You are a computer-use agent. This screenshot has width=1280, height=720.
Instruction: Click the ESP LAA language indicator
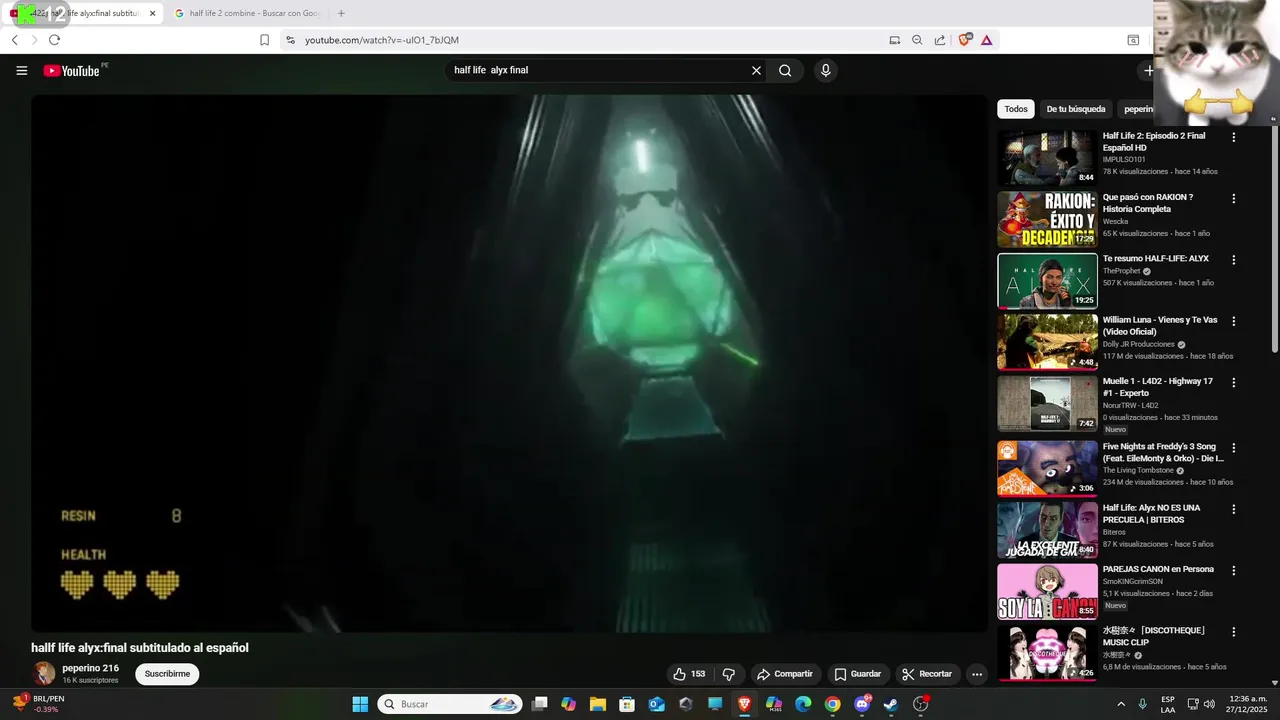click(x=1168, y=704)
